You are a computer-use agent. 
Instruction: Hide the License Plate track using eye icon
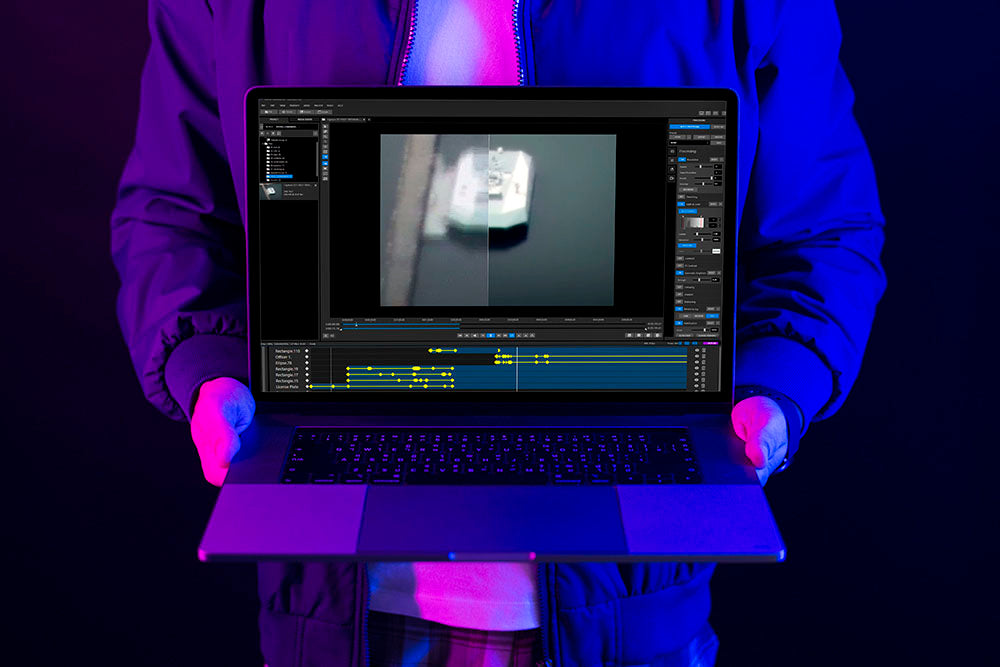pos(697,387)
